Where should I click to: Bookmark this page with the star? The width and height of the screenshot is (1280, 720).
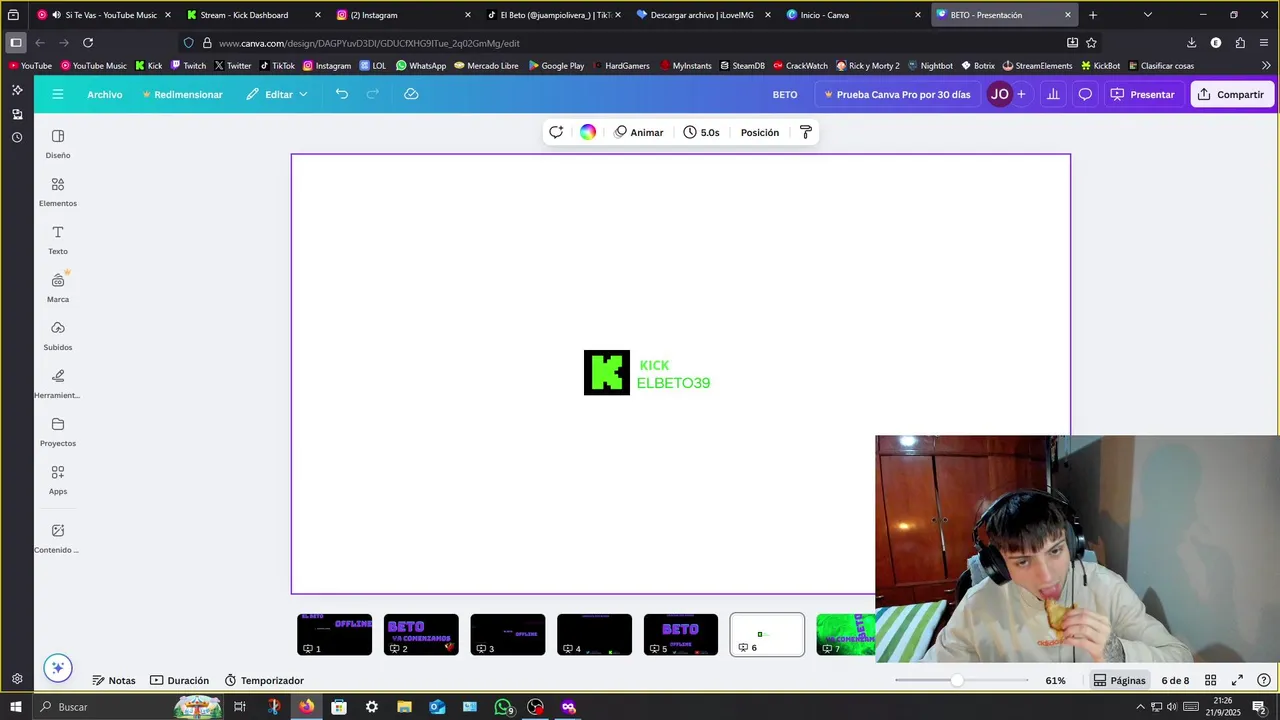1091,43
